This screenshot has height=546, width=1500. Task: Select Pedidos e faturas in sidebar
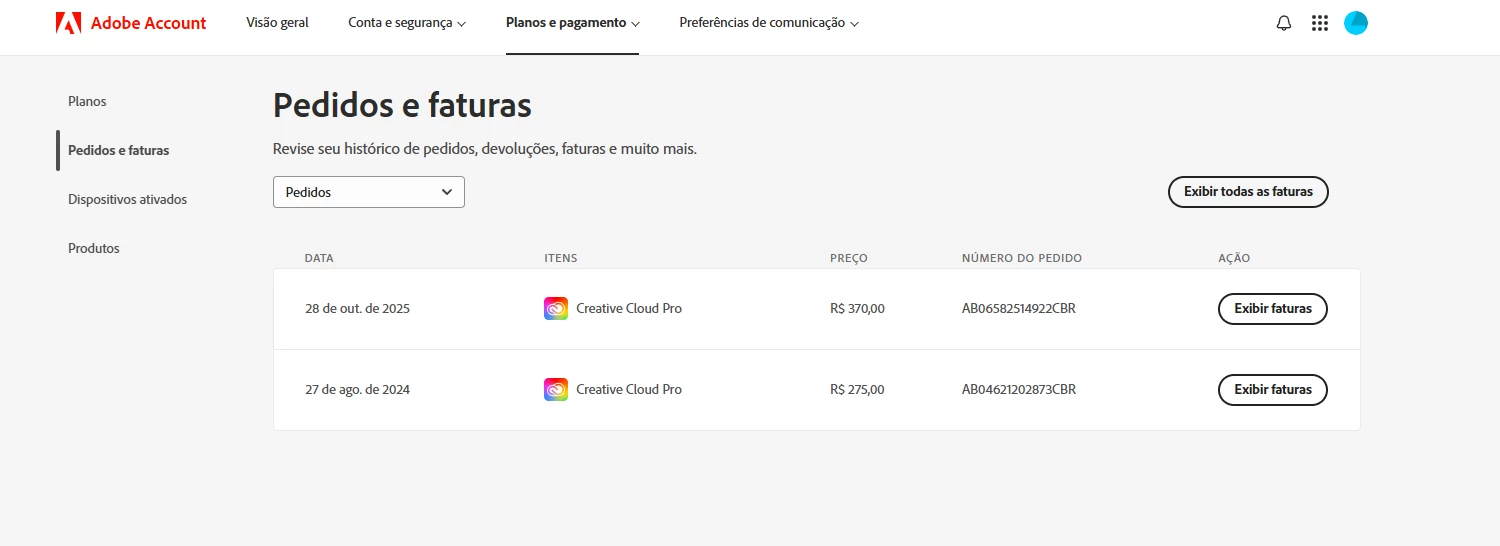[x=119, y=150]
